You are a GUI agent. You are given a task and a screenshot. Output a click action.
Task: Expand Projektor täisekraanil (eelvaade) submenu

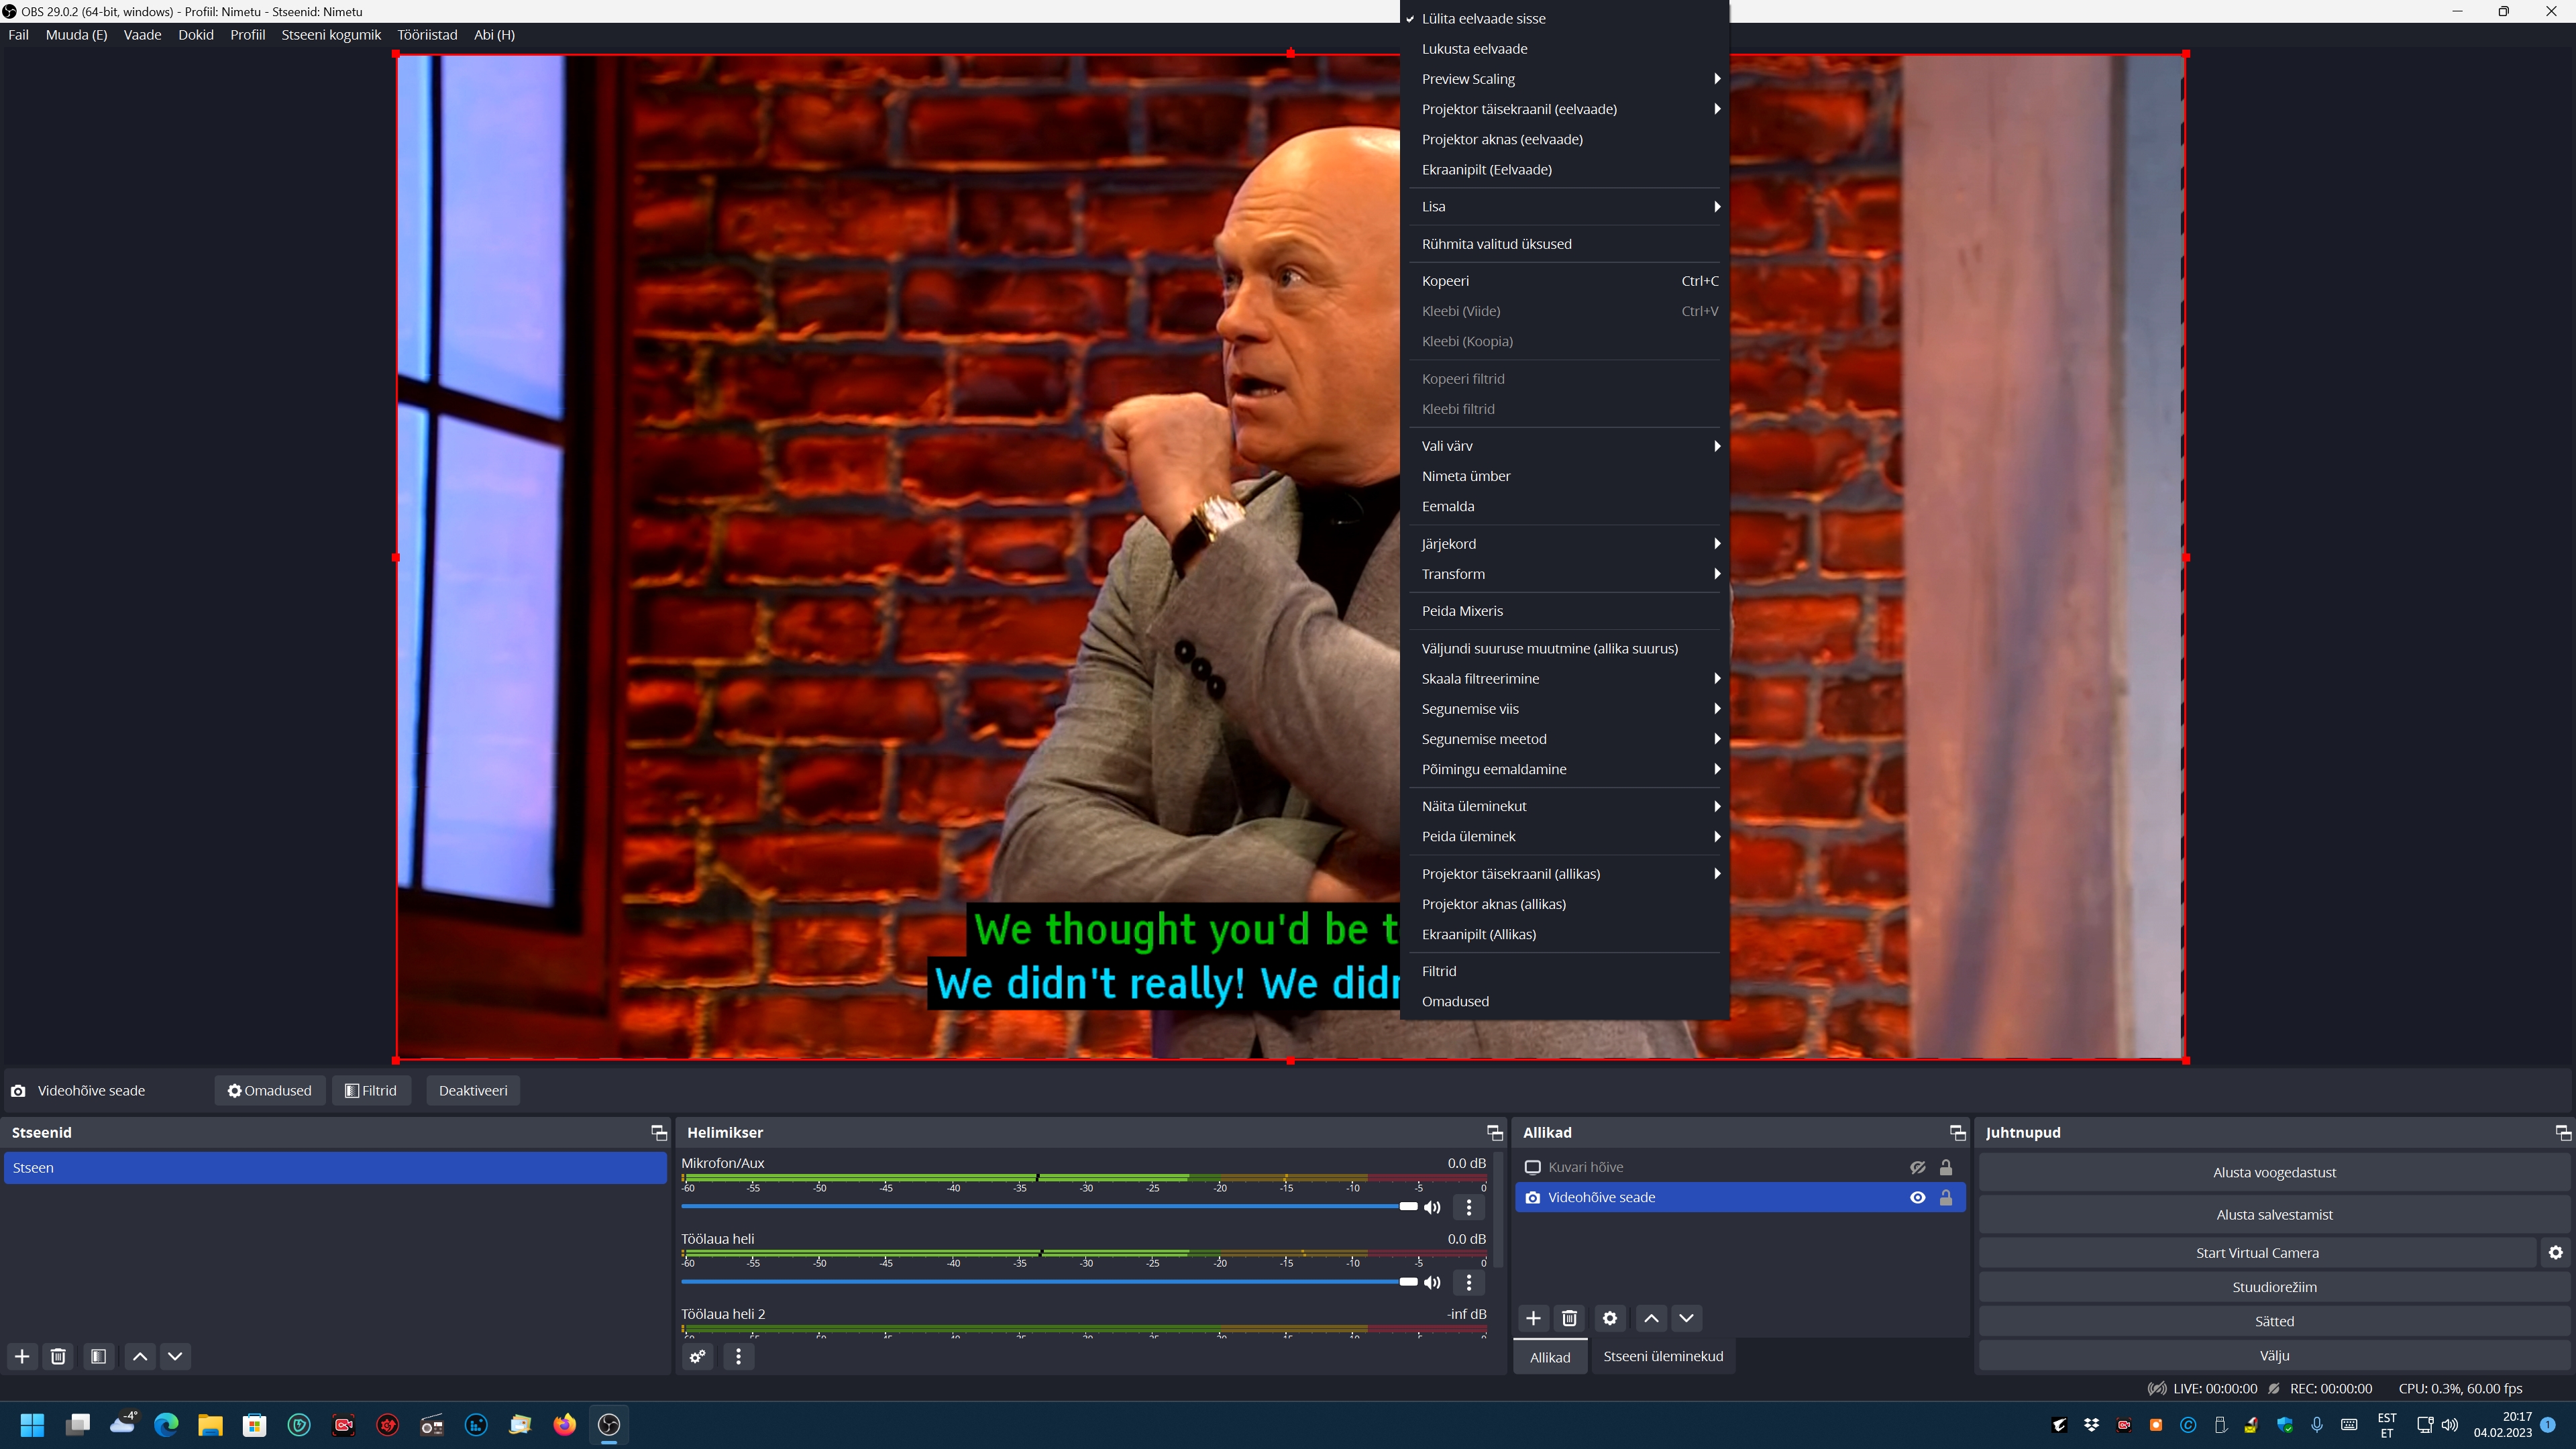(1564, 108)
